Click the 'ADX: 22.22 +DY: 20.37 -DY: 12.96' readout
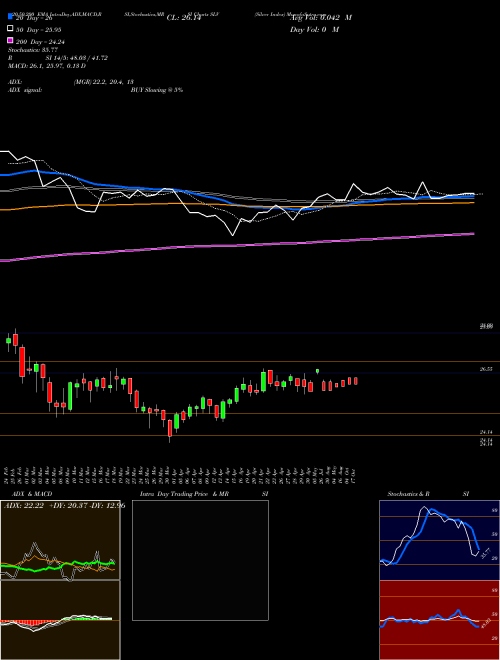 click(64, 505)
